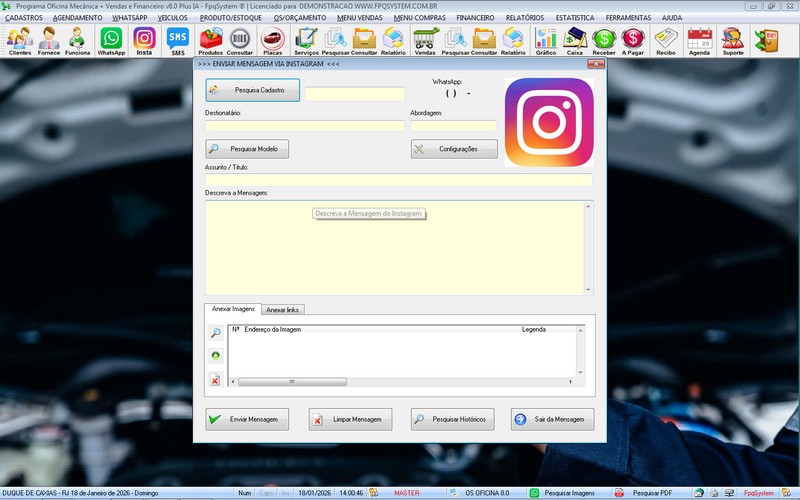Click the Legenda column header
This screenshot has width=800, height=500.
(534, 330)
